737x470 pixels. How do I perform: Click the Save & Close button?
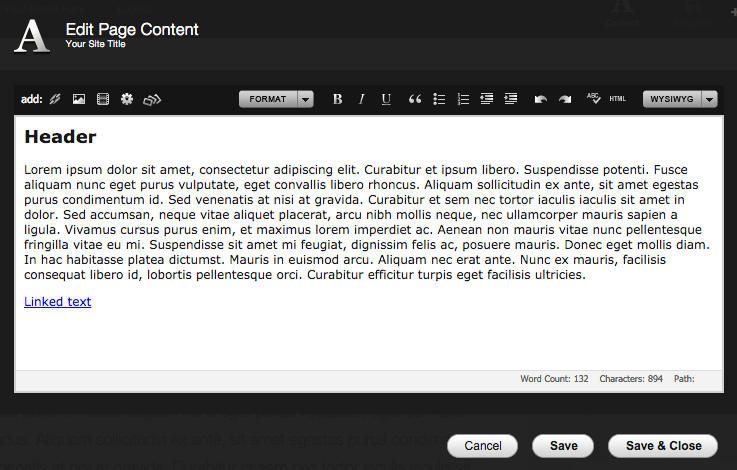coord(663,446)
